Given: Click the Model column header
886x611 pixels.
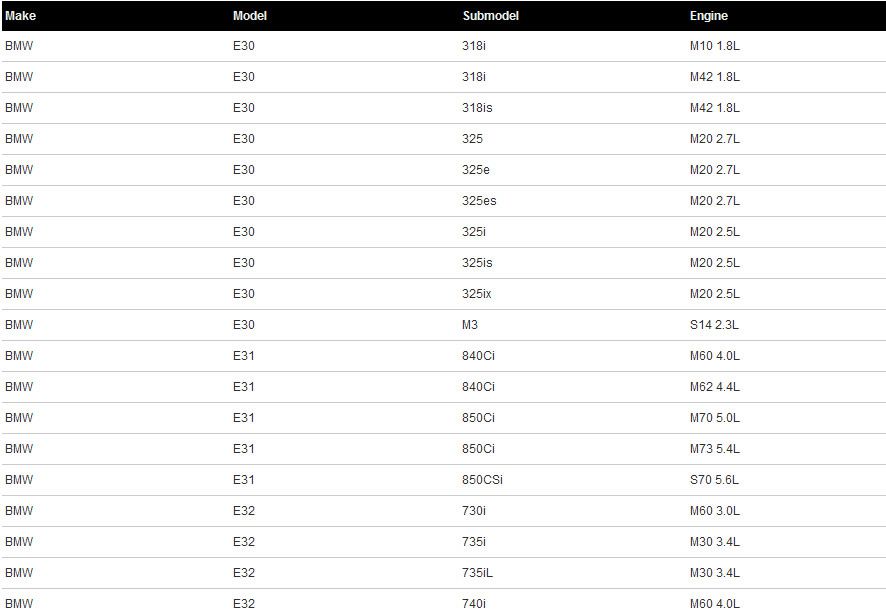Looking at the screenshot, I should click(249, 16).
